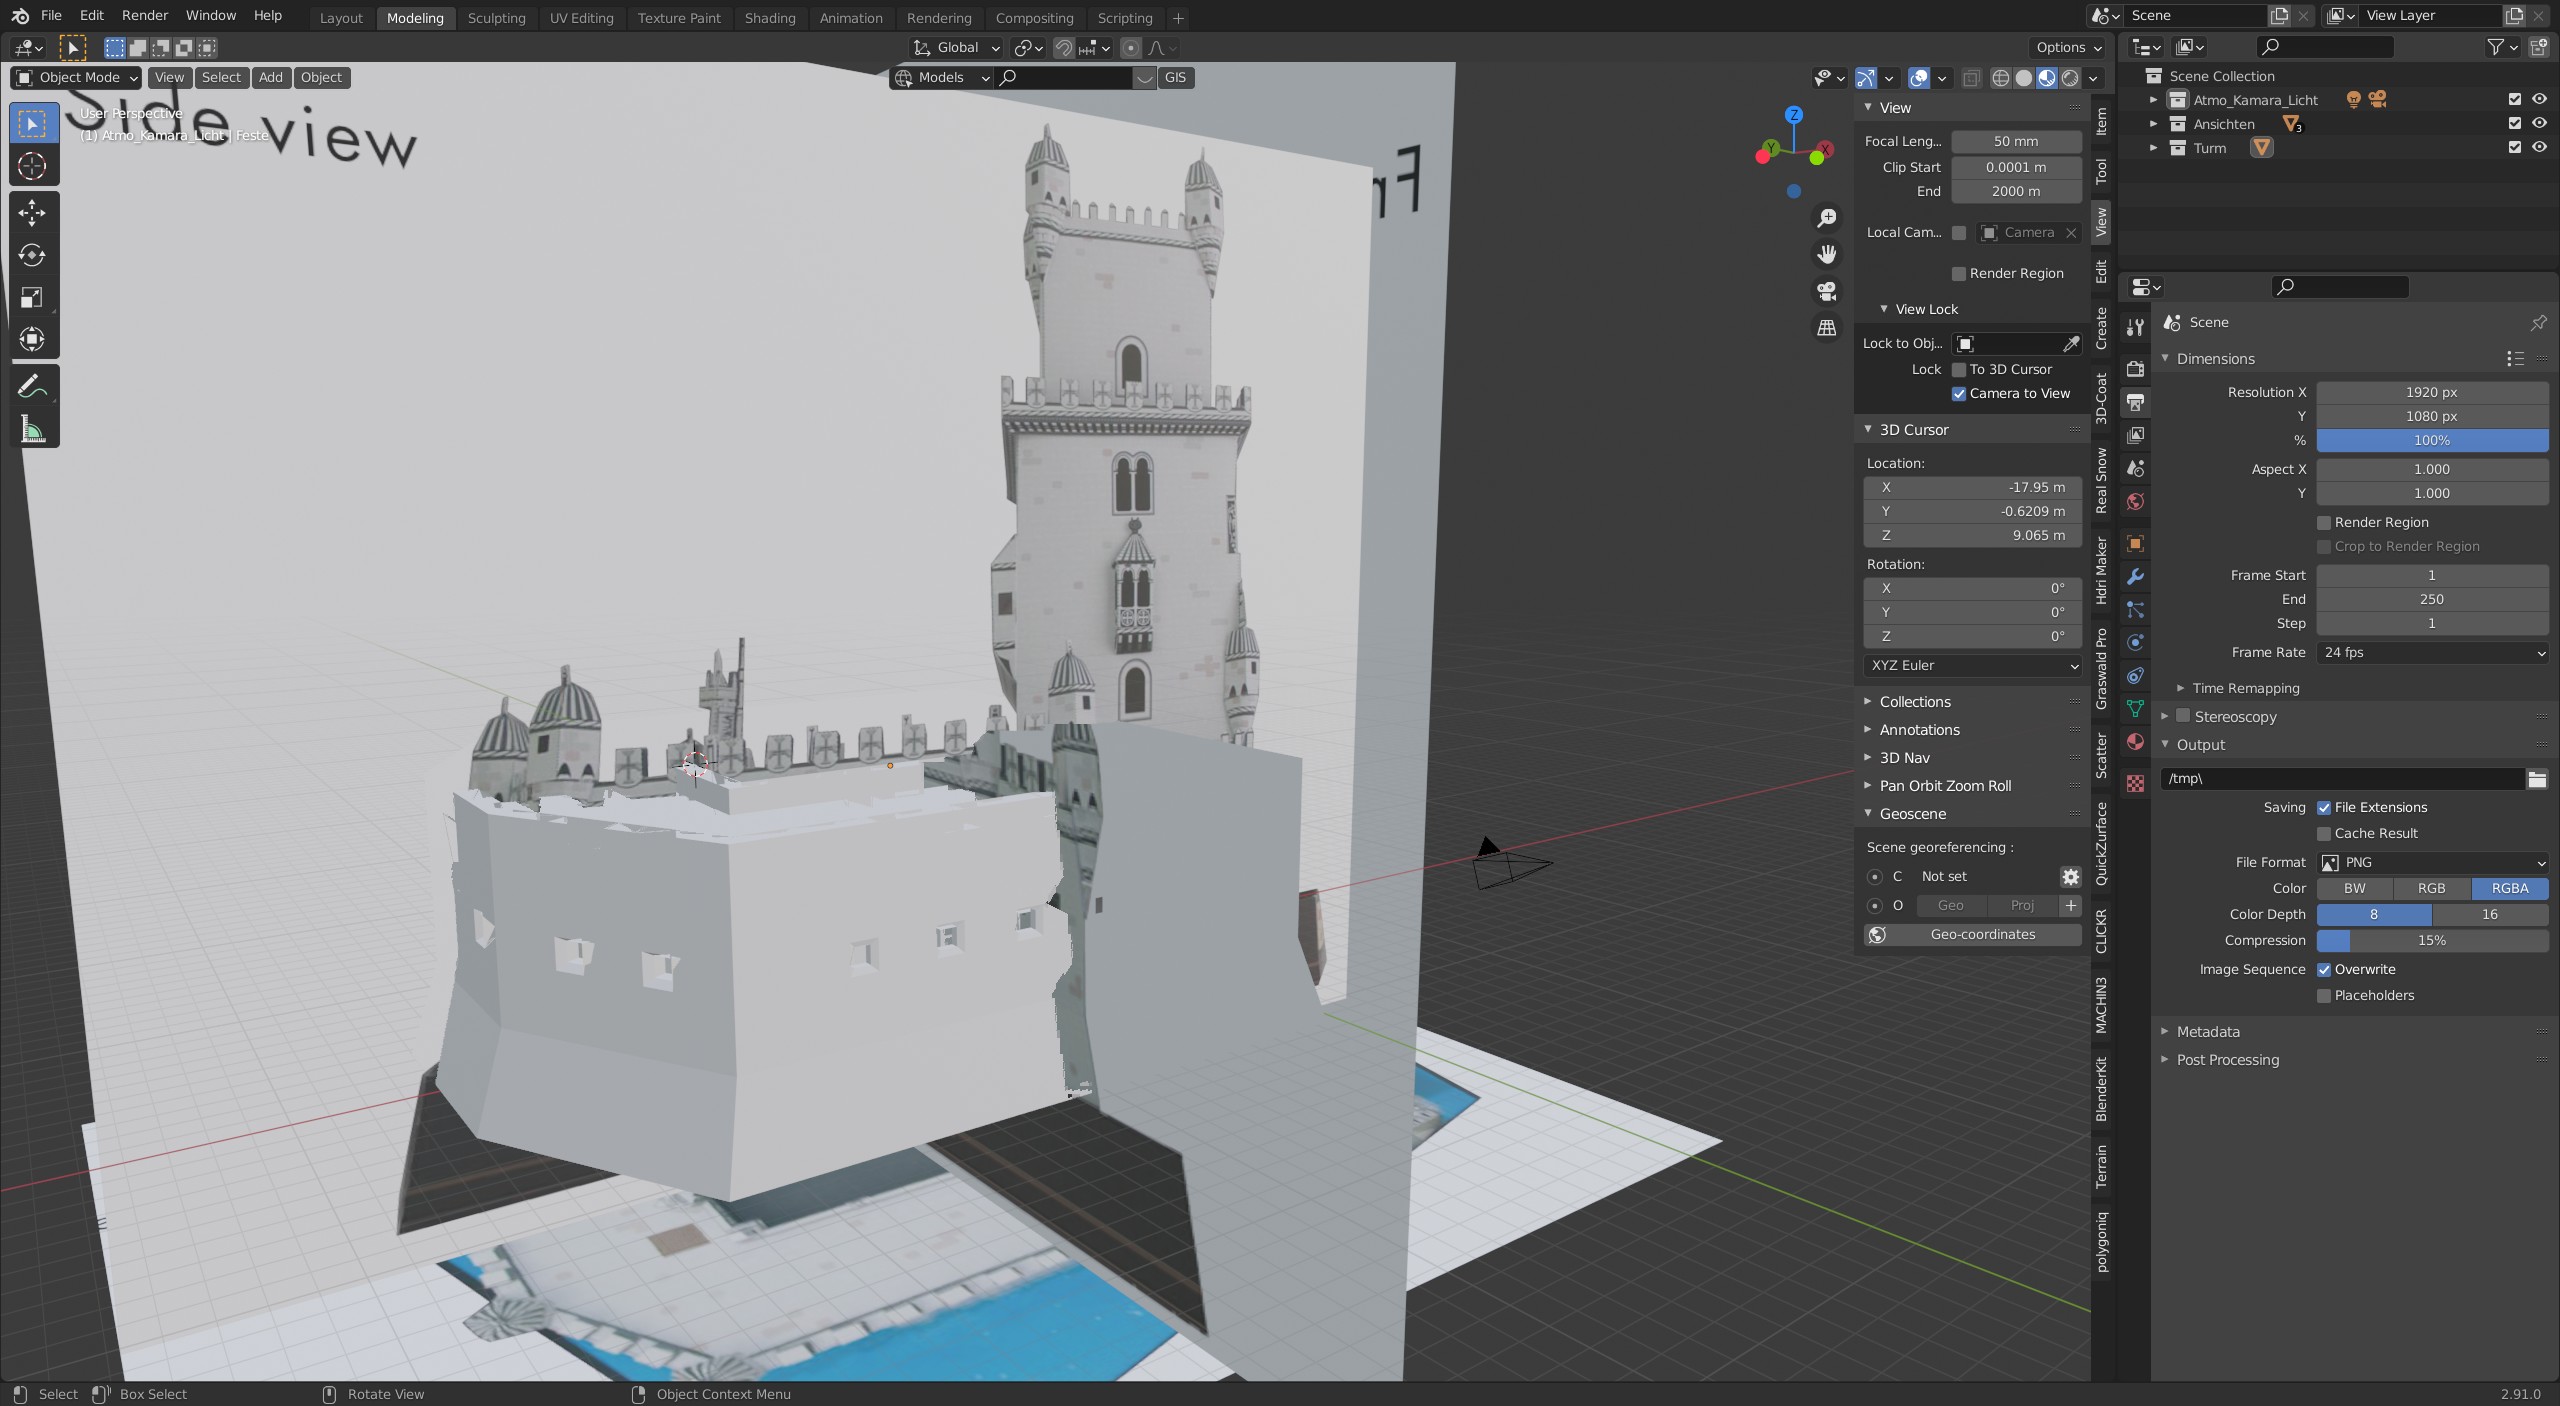Image resolution: width=2560 pixels, height=1406 pixels.
Task: Switch to the Sculpting workspace tab
Action: (x=496, y=18)
